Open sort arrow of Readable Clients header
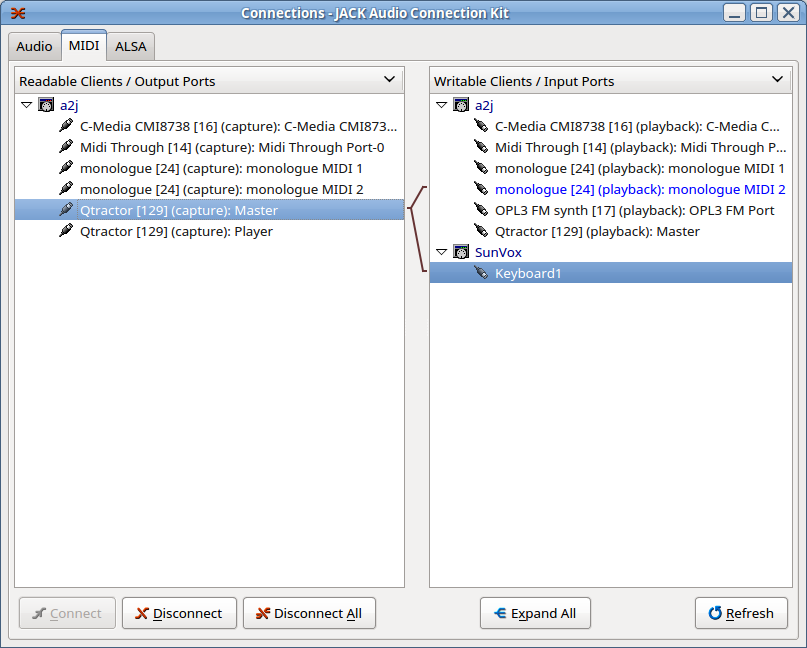 390,79
